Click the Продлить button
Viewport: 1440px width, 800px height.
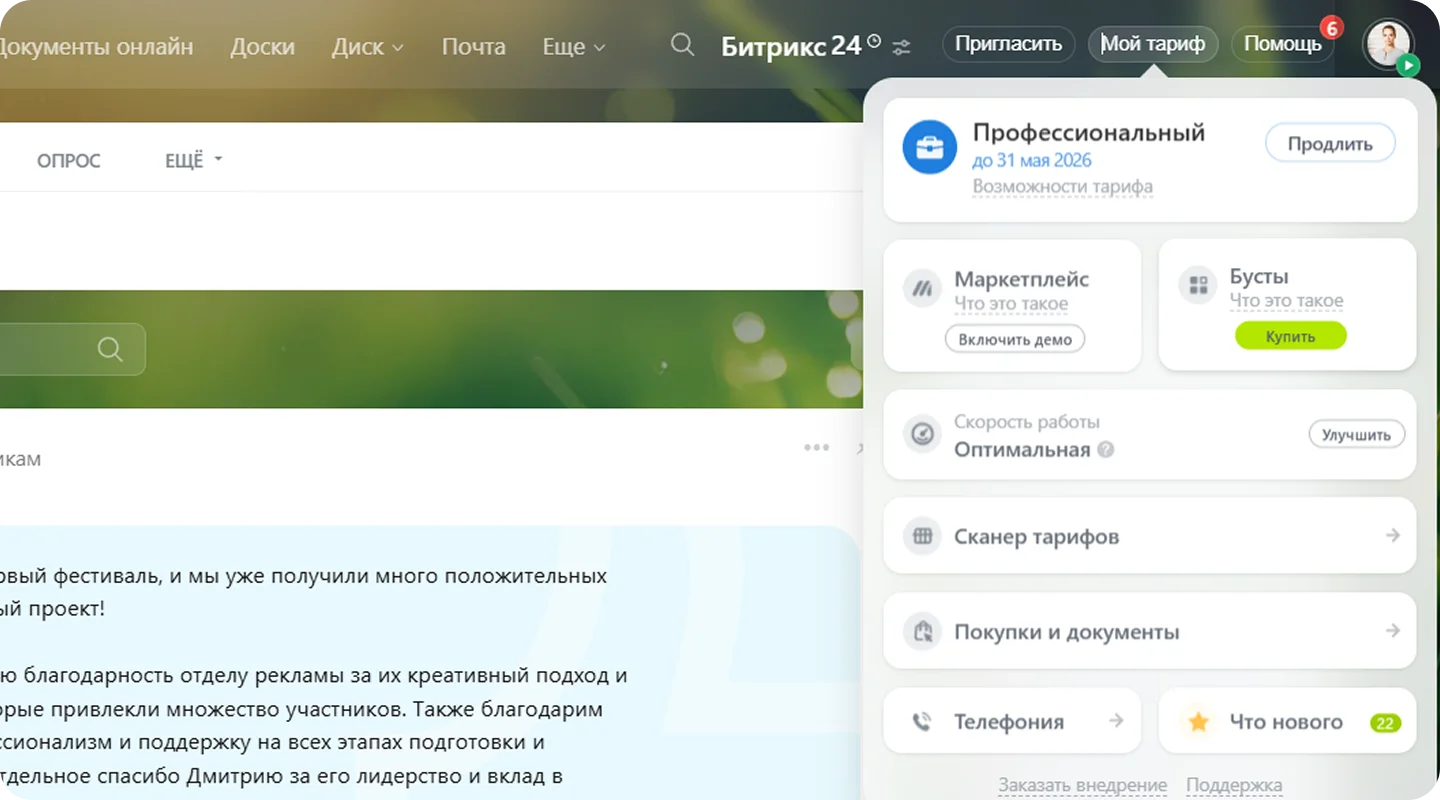pos(1329,144)
